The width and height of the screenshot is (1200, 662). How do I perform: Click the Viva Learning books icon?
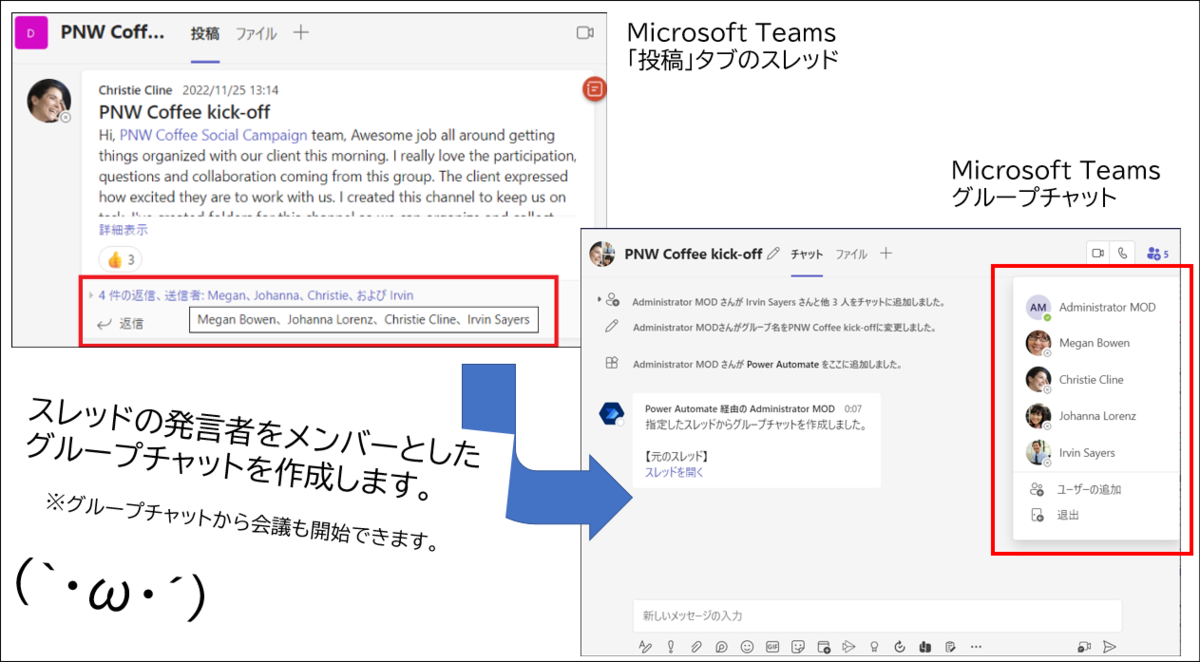pos(925,647)
